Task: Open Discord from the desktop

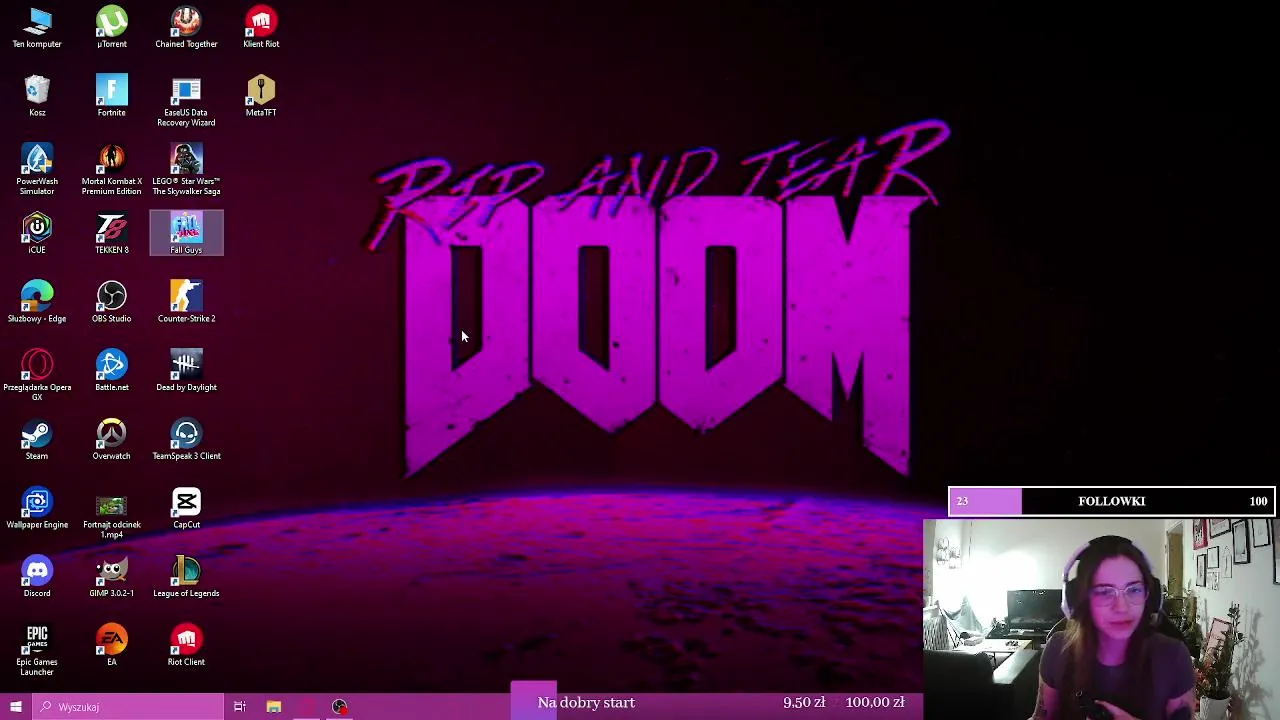Action: pyautogui.click(x=37, y=577)
